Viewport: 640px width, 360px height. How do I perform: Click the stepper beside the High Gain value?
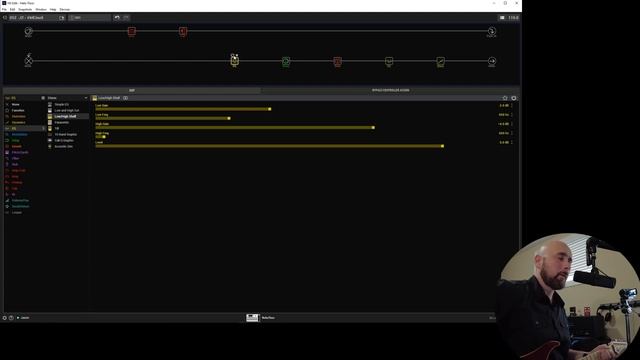point(512,124)
